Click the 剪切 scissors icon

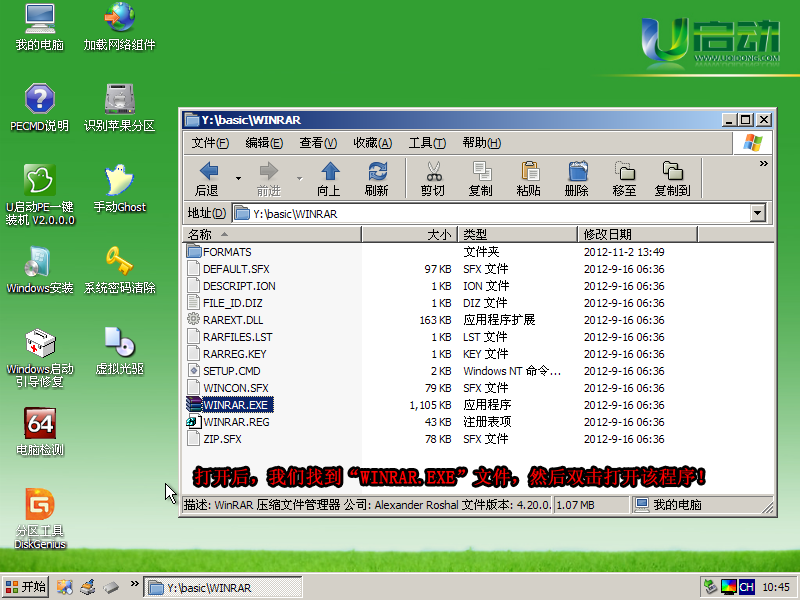tap(434, 171)
